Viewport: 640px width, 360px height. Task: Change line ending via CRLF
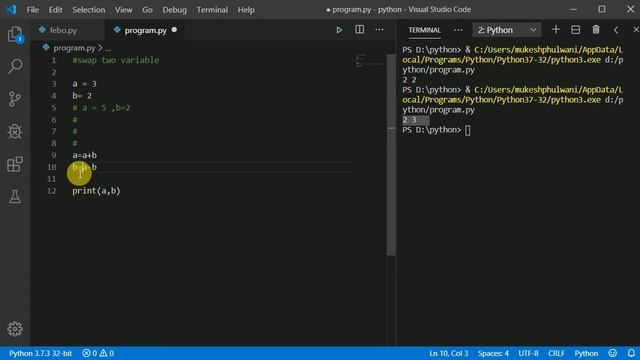(x=556, y=353)
